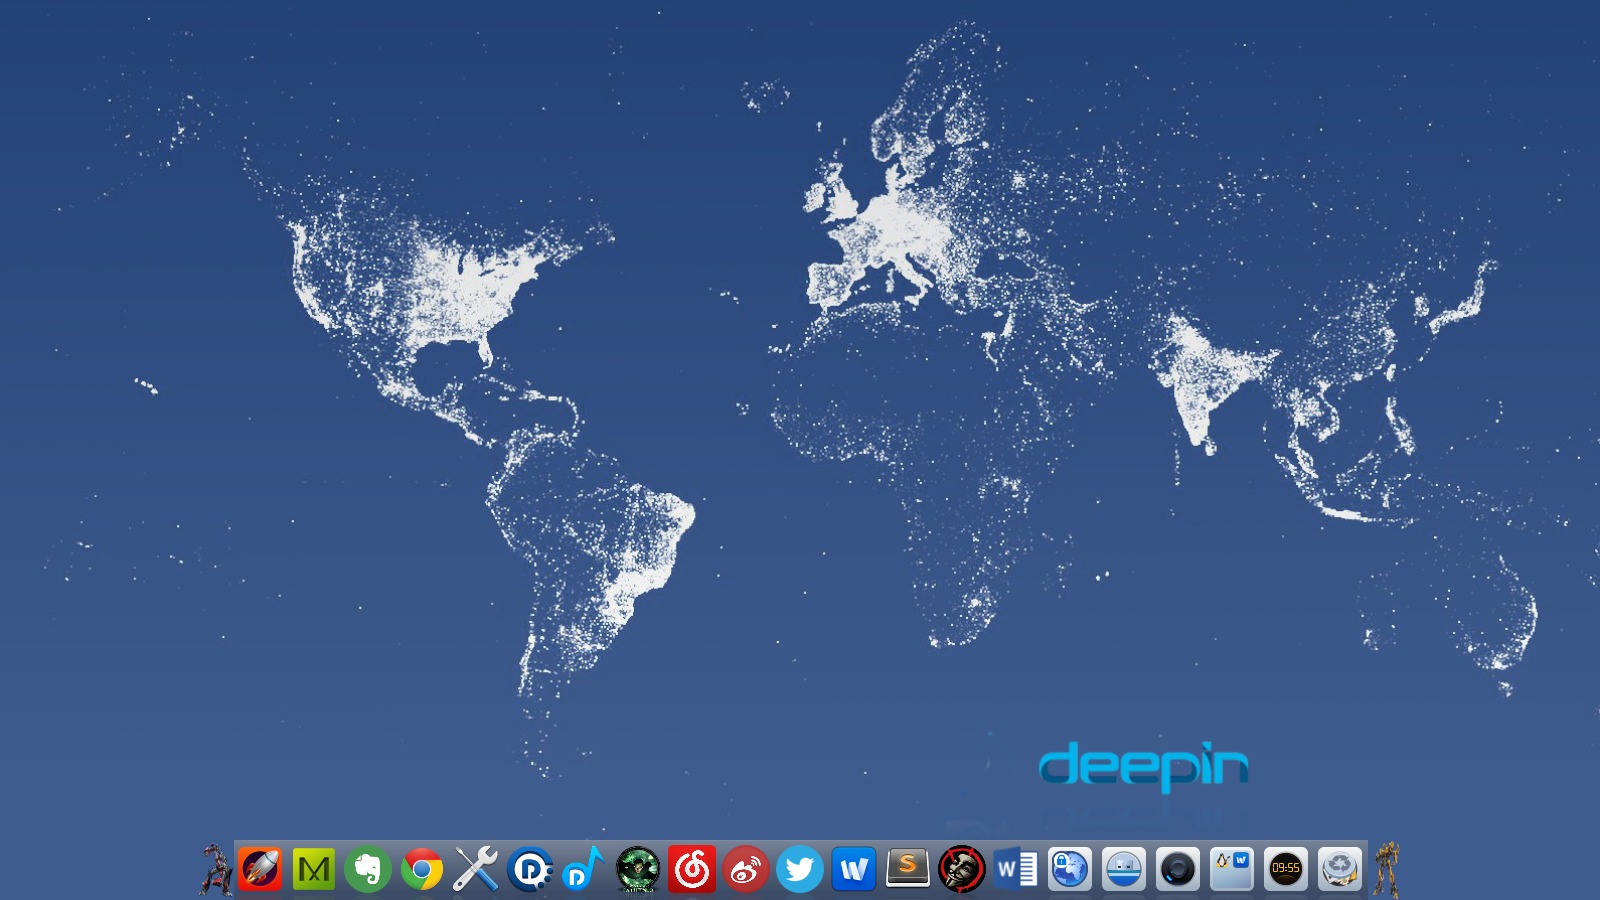This screenshot has width=1600, height=900.
Task: Launch Microsoft Word from the dock
Action: click(x=1016, y=869)
